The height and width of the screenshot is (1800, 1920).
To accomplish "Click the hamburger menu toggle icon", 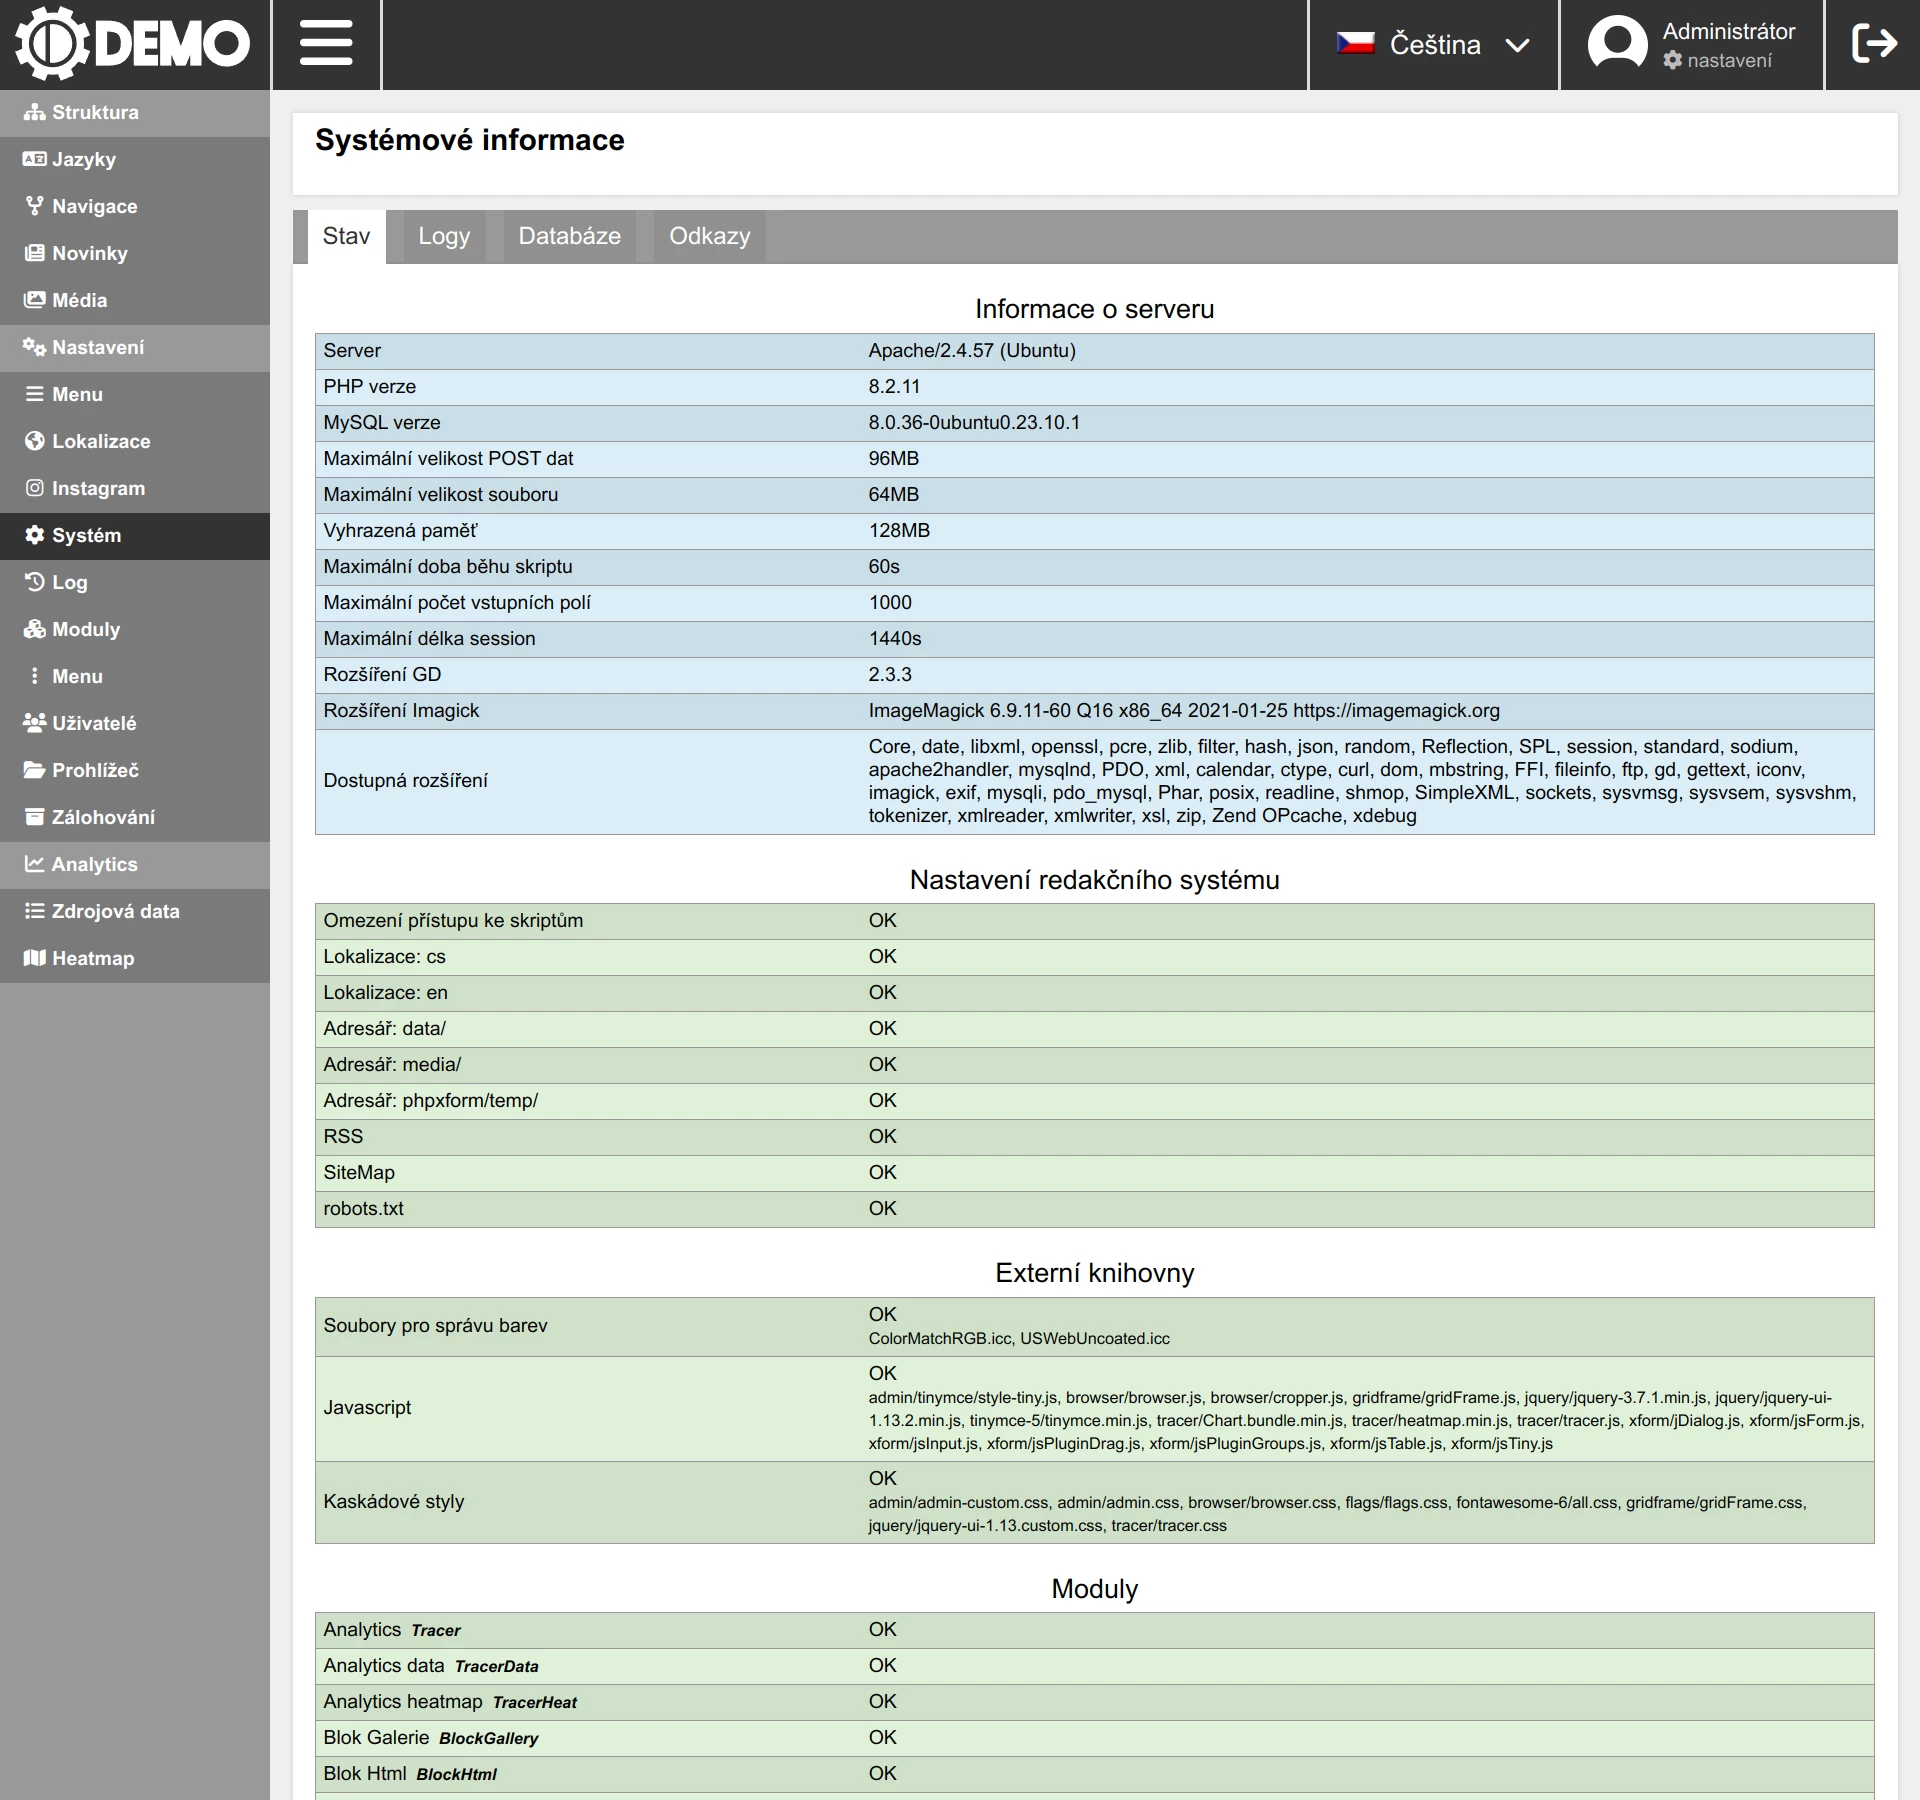I will click(x=326, y=44).
